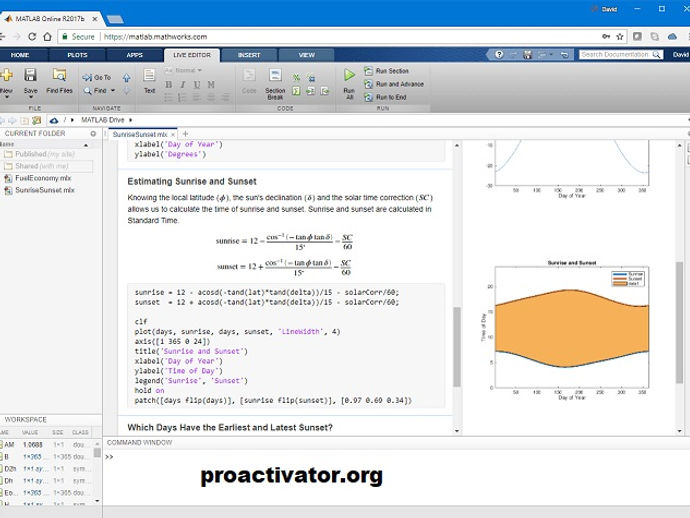Screen dimensions: 690x518
Task: Click the Go To navigate button
Action: (x=96, y=77)
